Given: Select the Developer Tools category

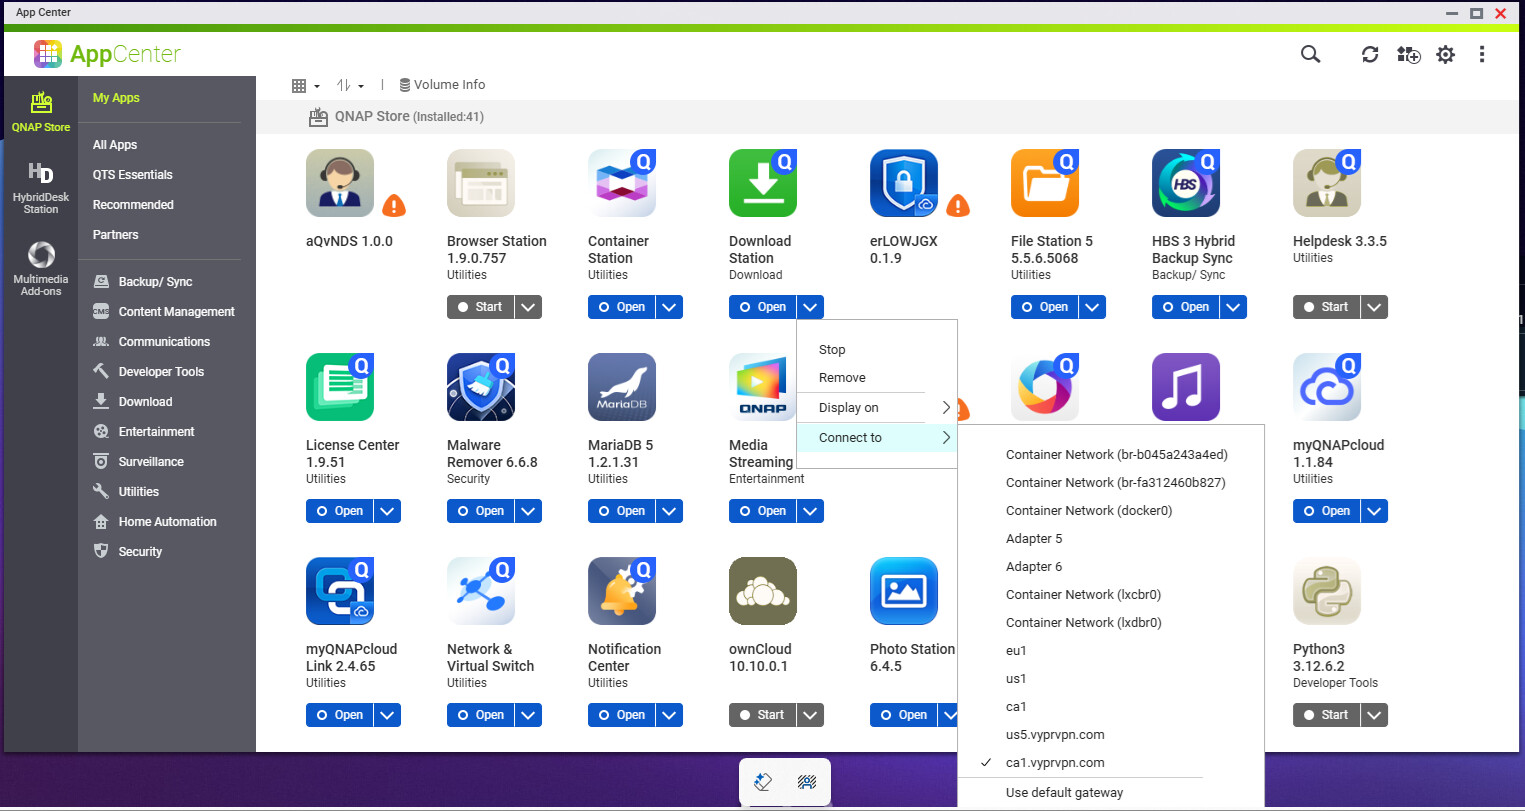Looking at the screenshot, I should coord(161,372).
